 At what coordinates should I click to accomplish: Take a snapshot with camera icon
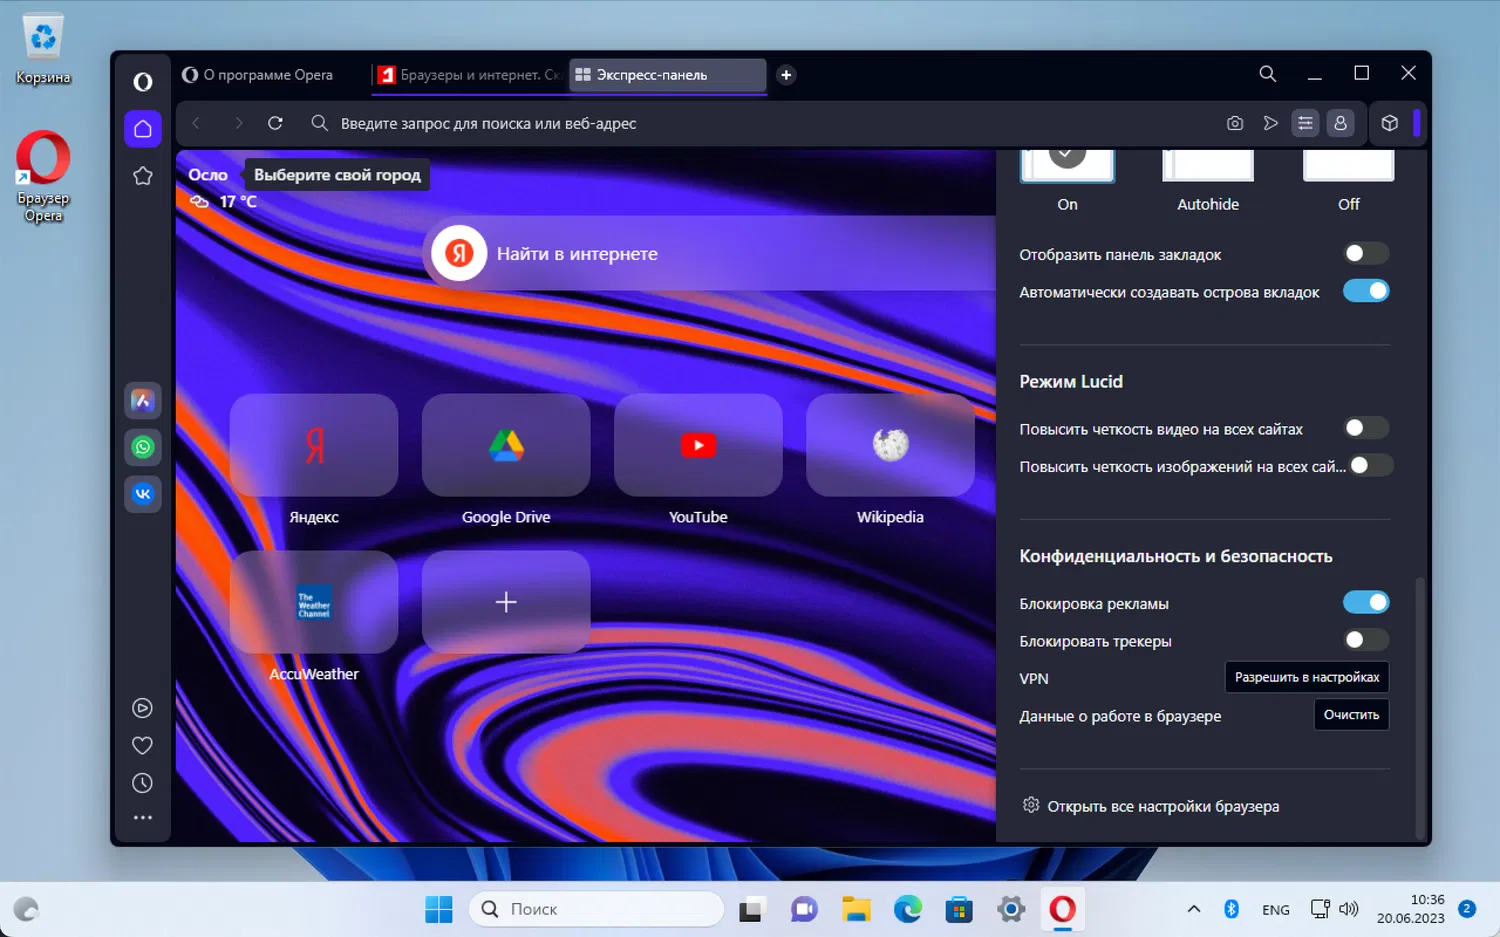tap(1235, 123)
